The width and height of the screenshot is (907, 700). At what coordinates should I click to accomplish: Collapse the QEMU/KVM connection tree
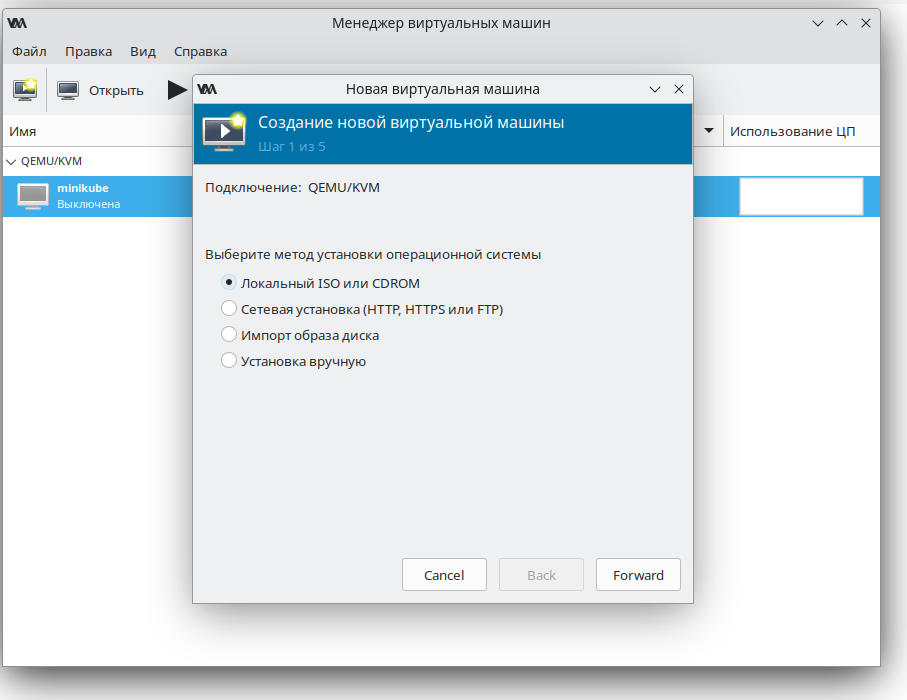point(11,161)
